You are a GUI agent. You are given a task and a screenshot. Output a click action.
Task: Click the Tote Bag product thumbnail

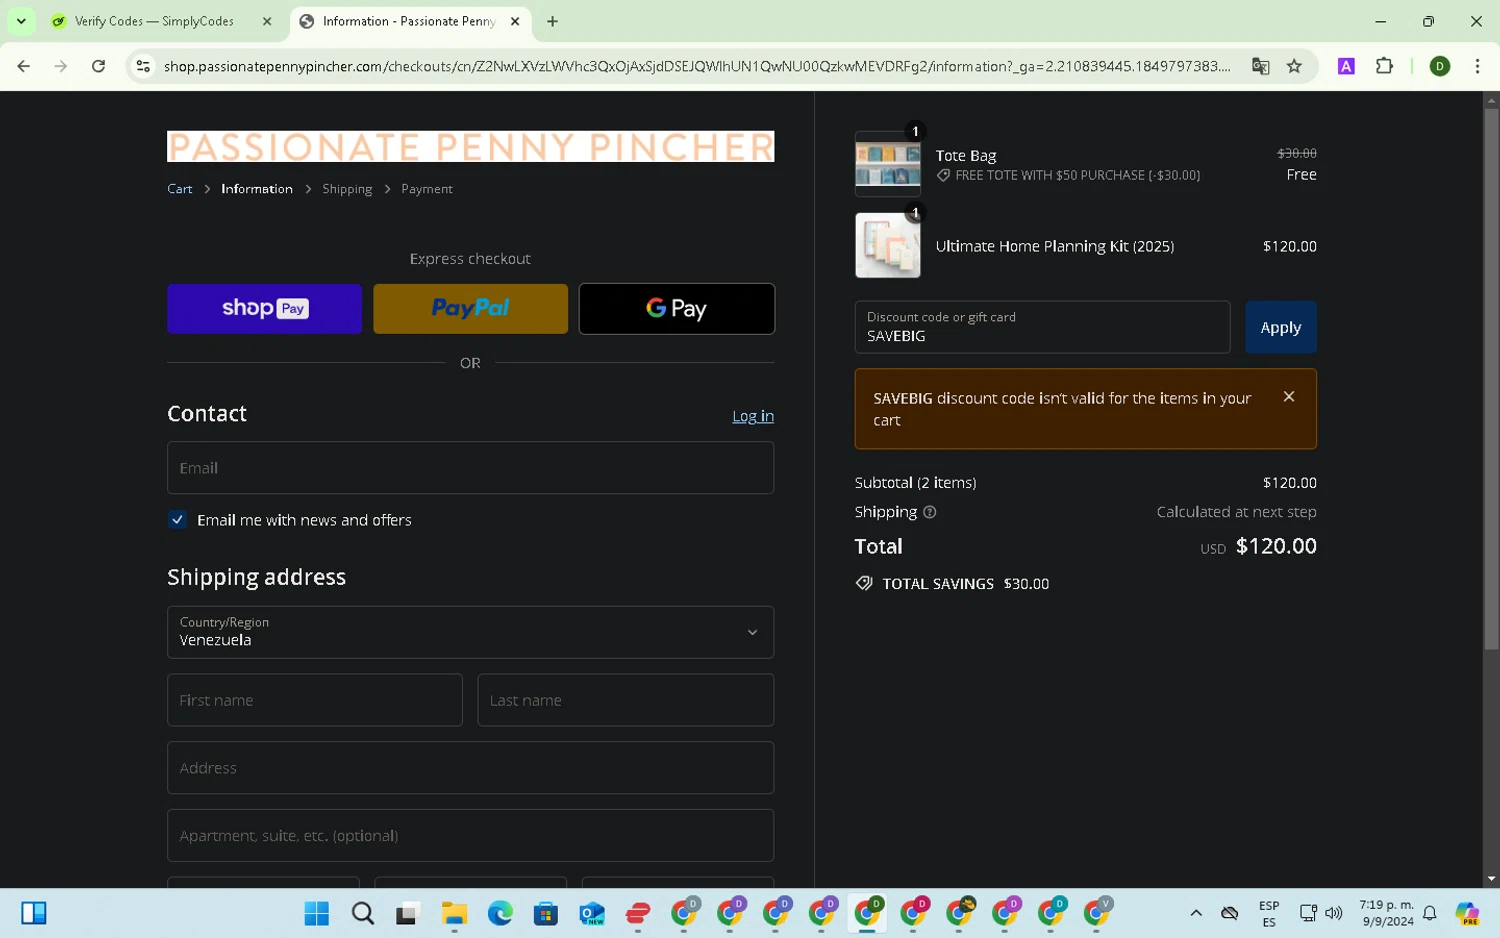point(888,164)
